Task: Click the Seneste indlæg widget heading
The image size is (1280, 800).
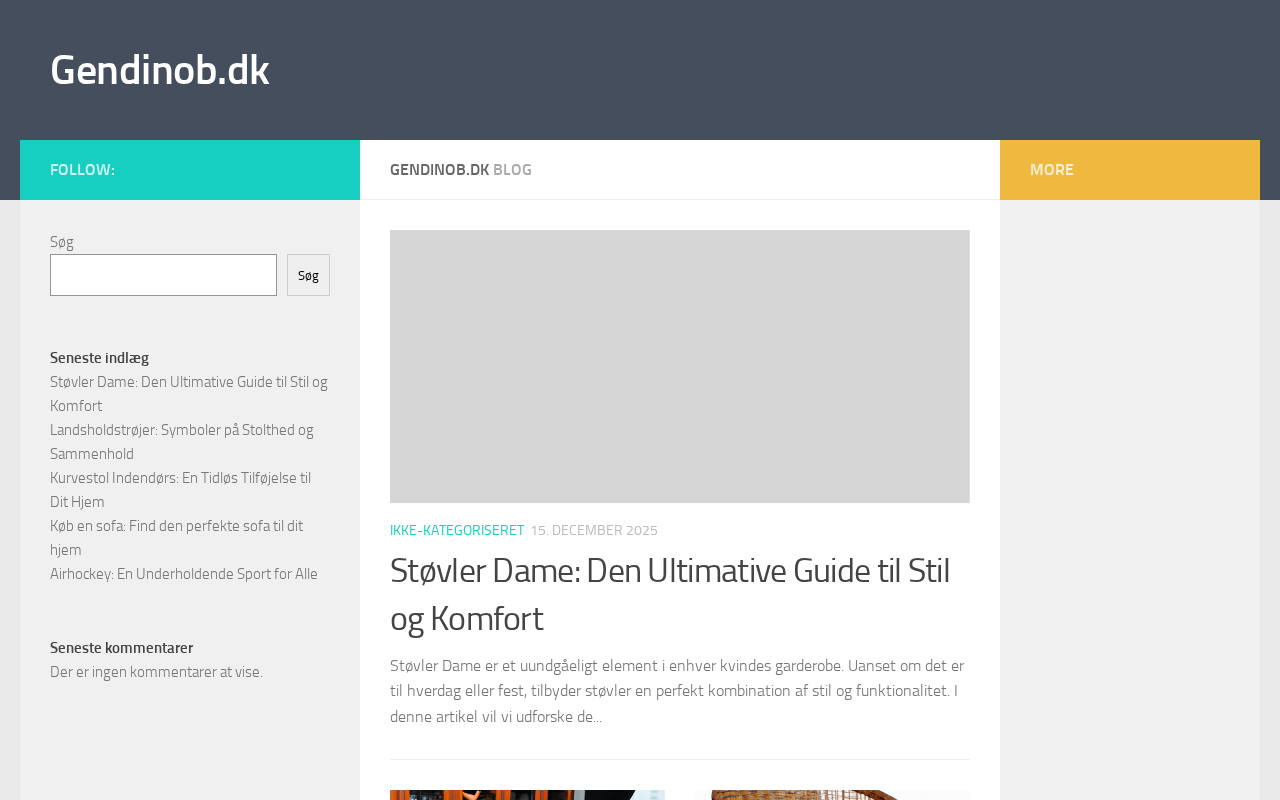Action: [99, 358]
